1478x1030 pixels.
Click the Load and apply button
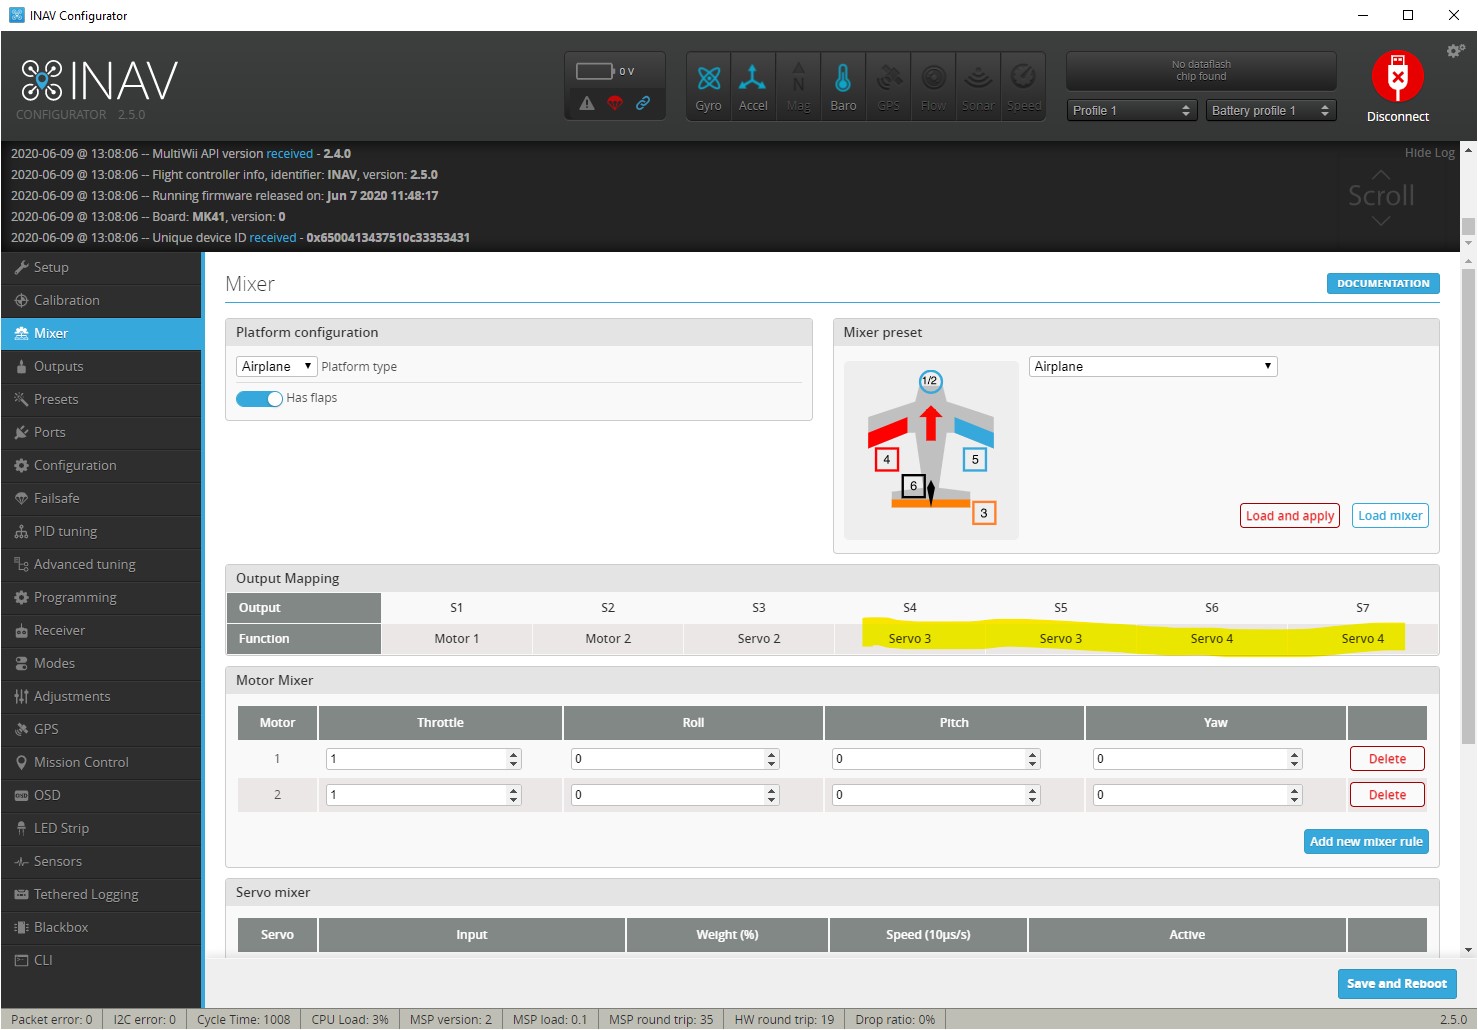[1289, 515]
